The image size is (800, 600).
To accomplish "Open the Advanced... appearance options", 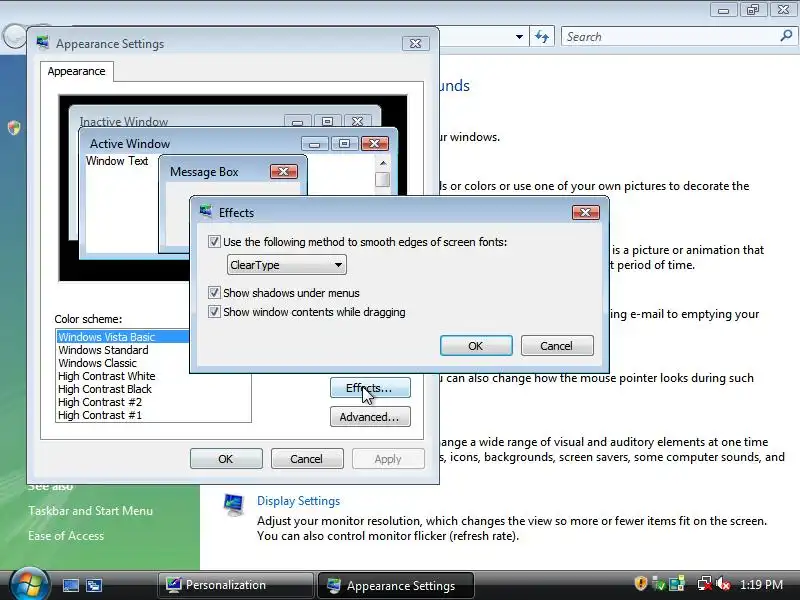I will (370, 417).
